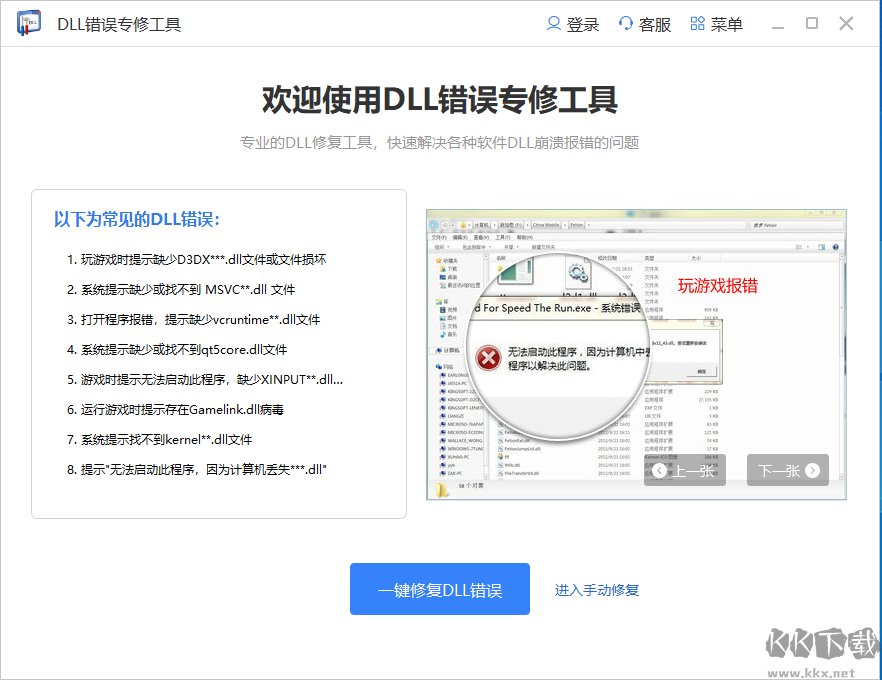
Task: Click the heading 以下为常见的DLL错误
Action: (x=137, y=219)
